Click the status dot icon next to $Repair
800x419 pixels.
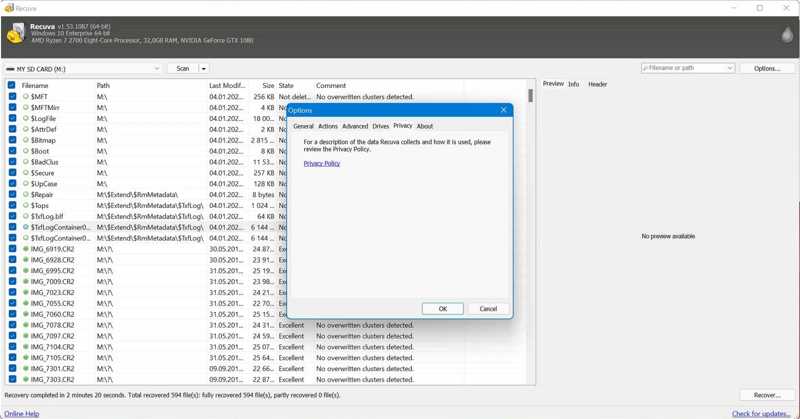26,194
